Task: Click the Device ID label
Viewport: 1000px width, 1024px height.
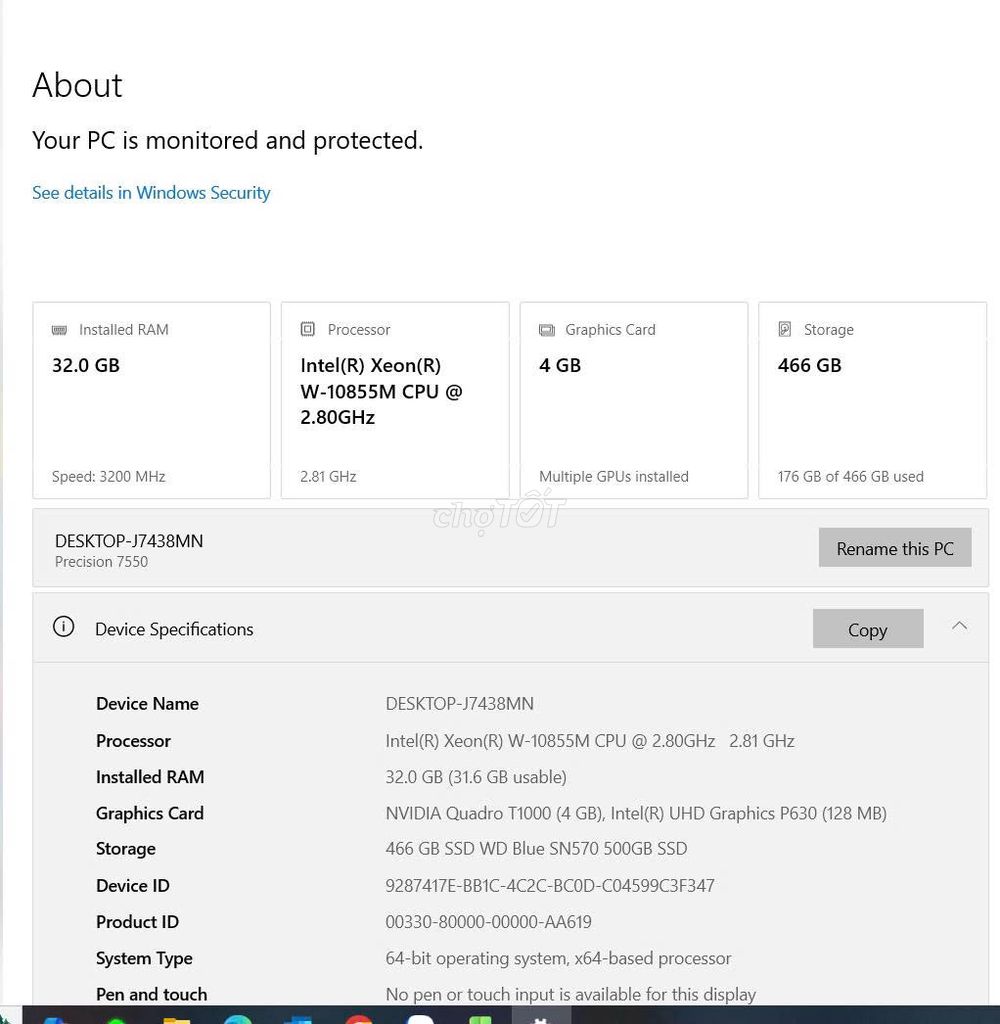Action: [133, 886]
